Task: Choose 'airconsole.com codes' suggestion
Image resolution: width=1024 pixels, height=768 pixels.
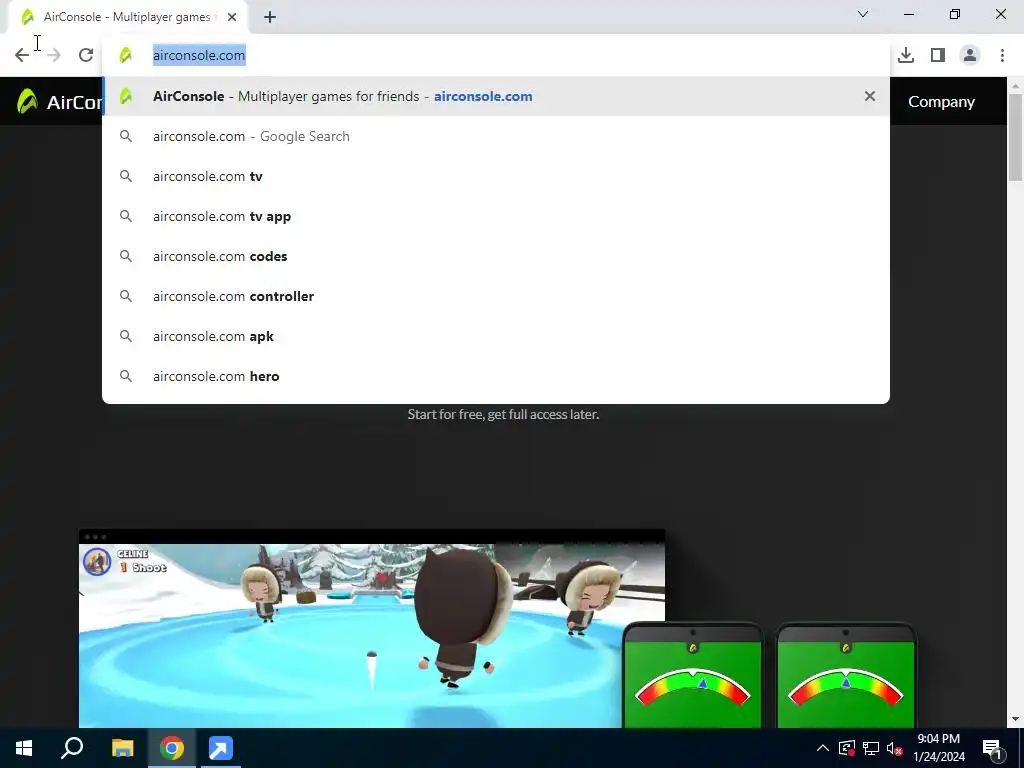Action: click(496, 256)
